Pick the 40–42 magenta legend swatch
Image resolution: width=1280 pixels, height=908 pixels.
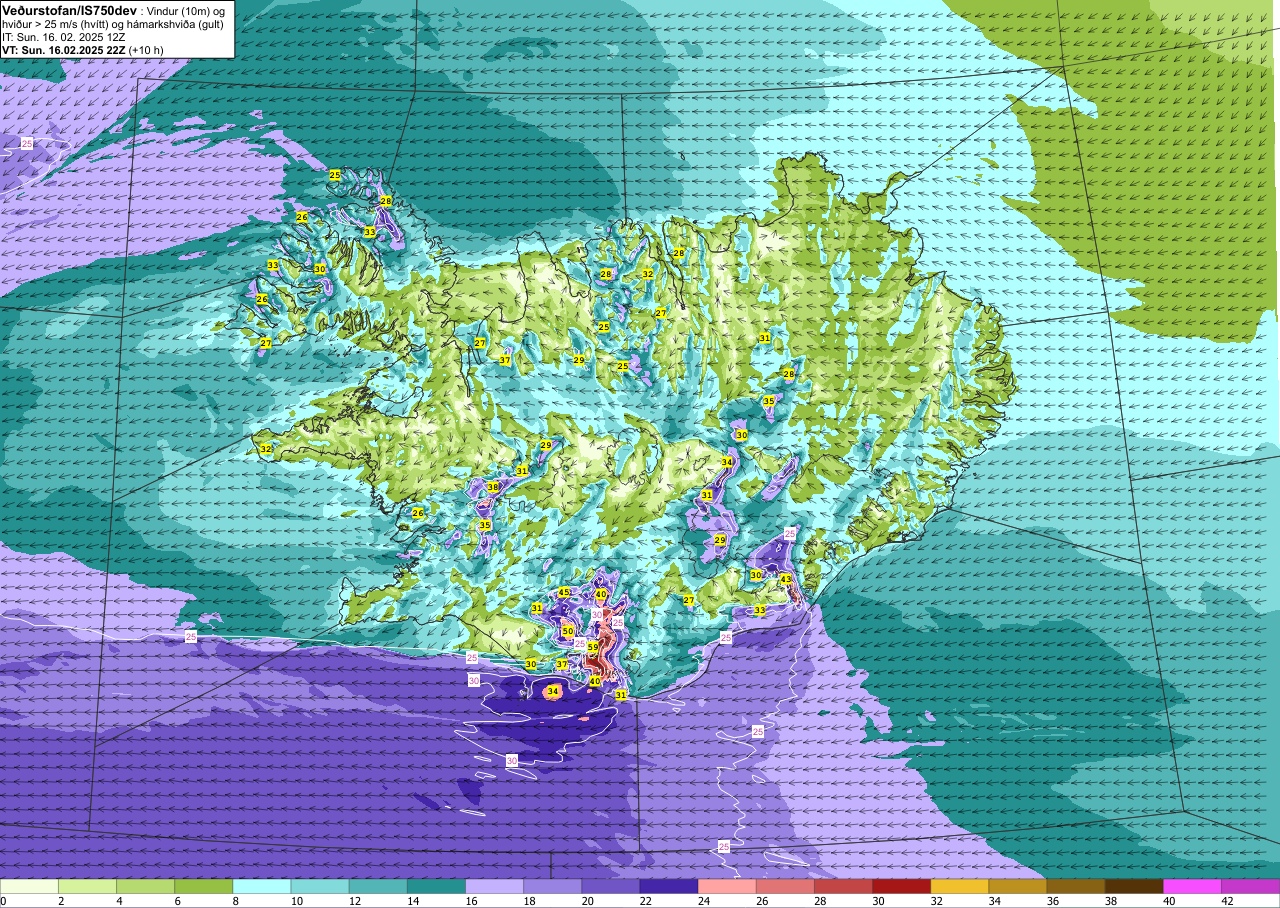click(x=1192, y=886)
